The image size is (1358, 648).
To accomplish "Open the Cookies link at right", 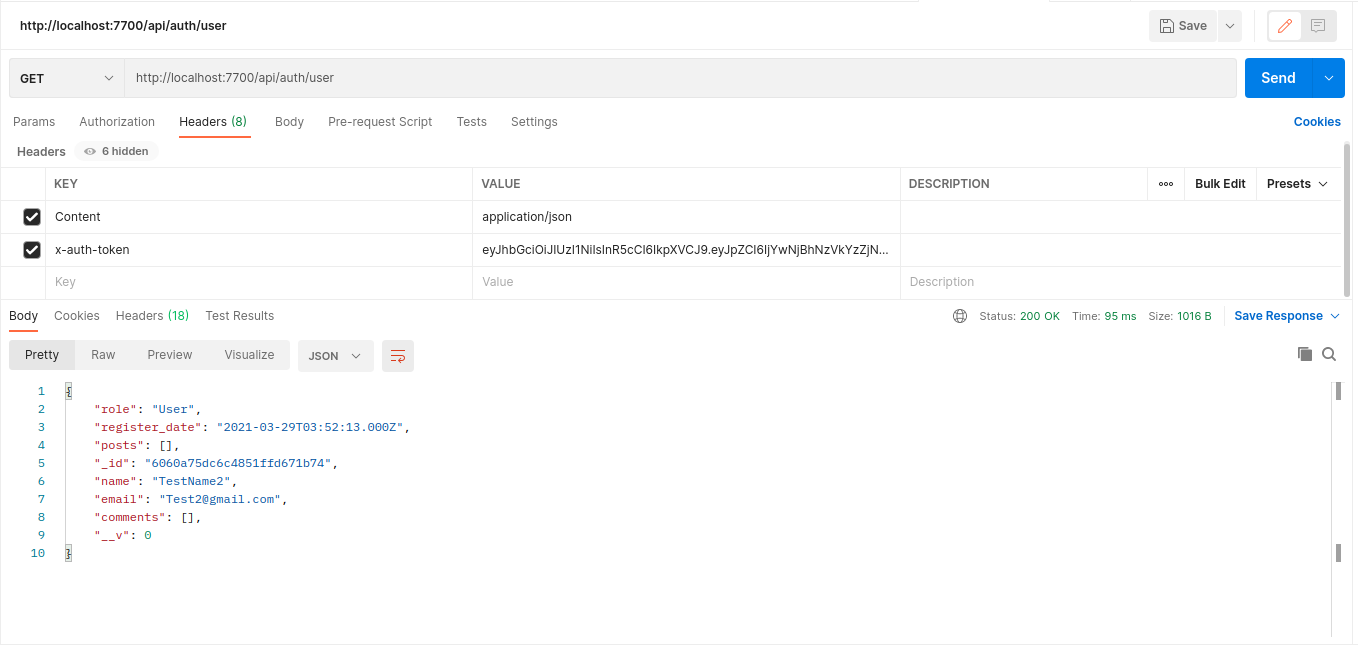I will click(1317, 122).
